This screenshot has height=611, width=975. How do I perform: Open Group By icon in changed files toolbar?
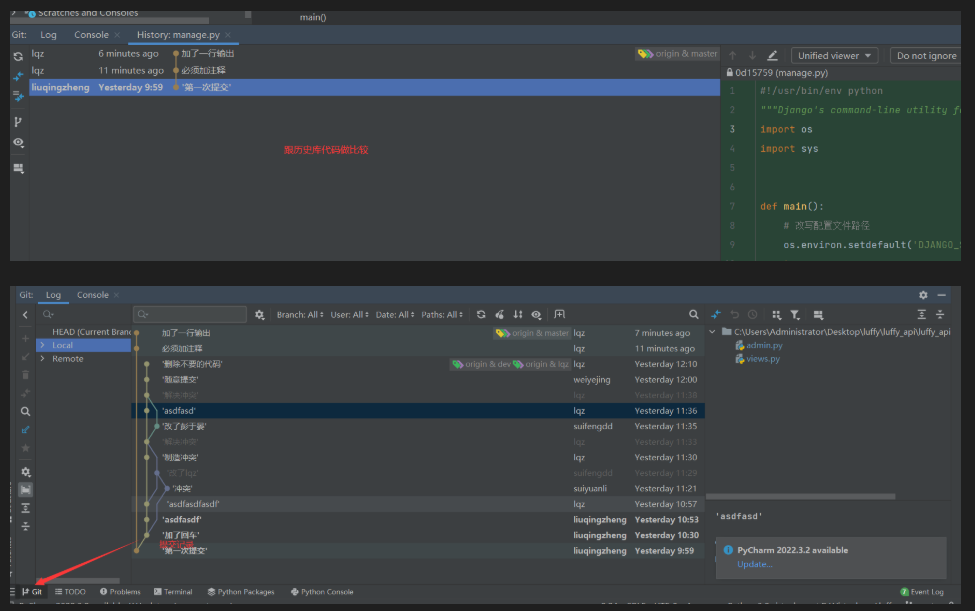point(776,315)
